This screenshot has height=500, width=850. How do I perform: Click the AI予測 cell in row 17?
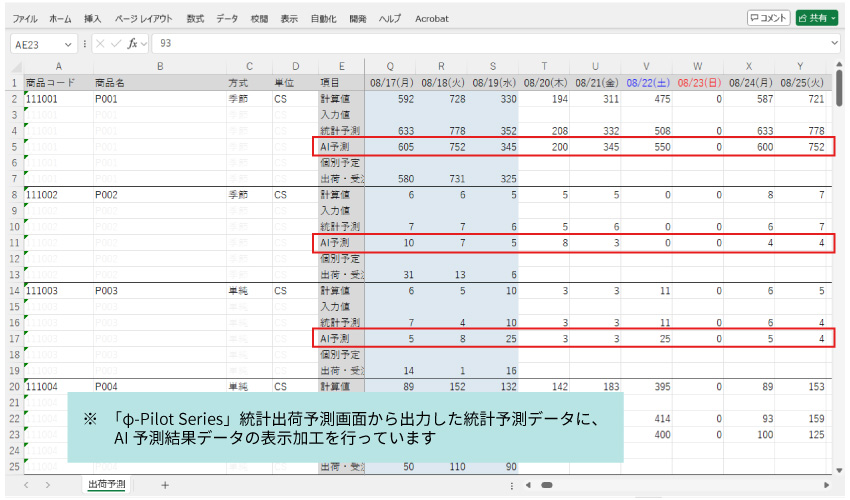pyautogui.click(x=342, y=339)
